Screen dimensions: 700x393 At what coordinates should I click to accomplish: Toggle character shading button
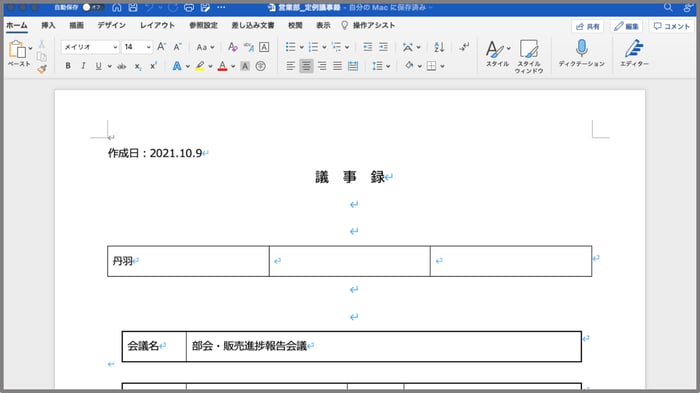pos(245,66)
